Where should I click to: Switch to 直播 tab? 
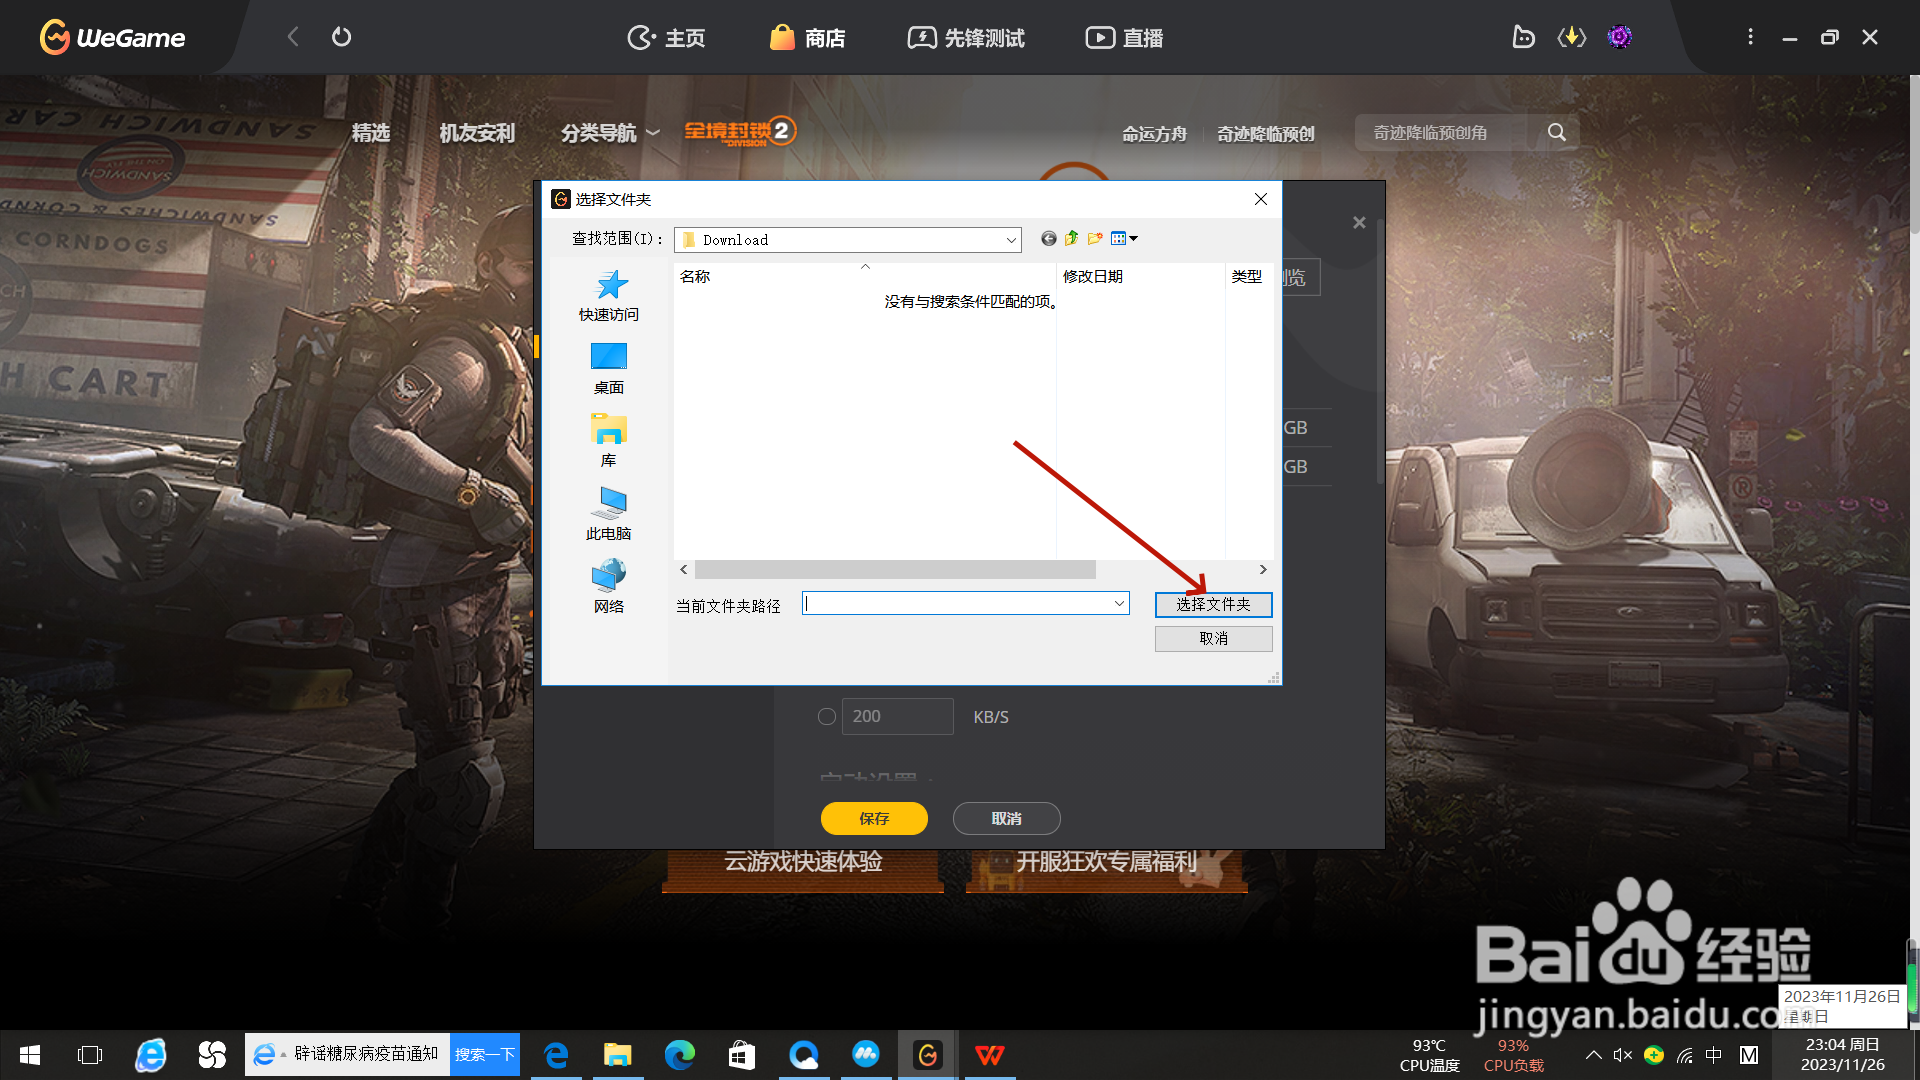coord(1125,38)
